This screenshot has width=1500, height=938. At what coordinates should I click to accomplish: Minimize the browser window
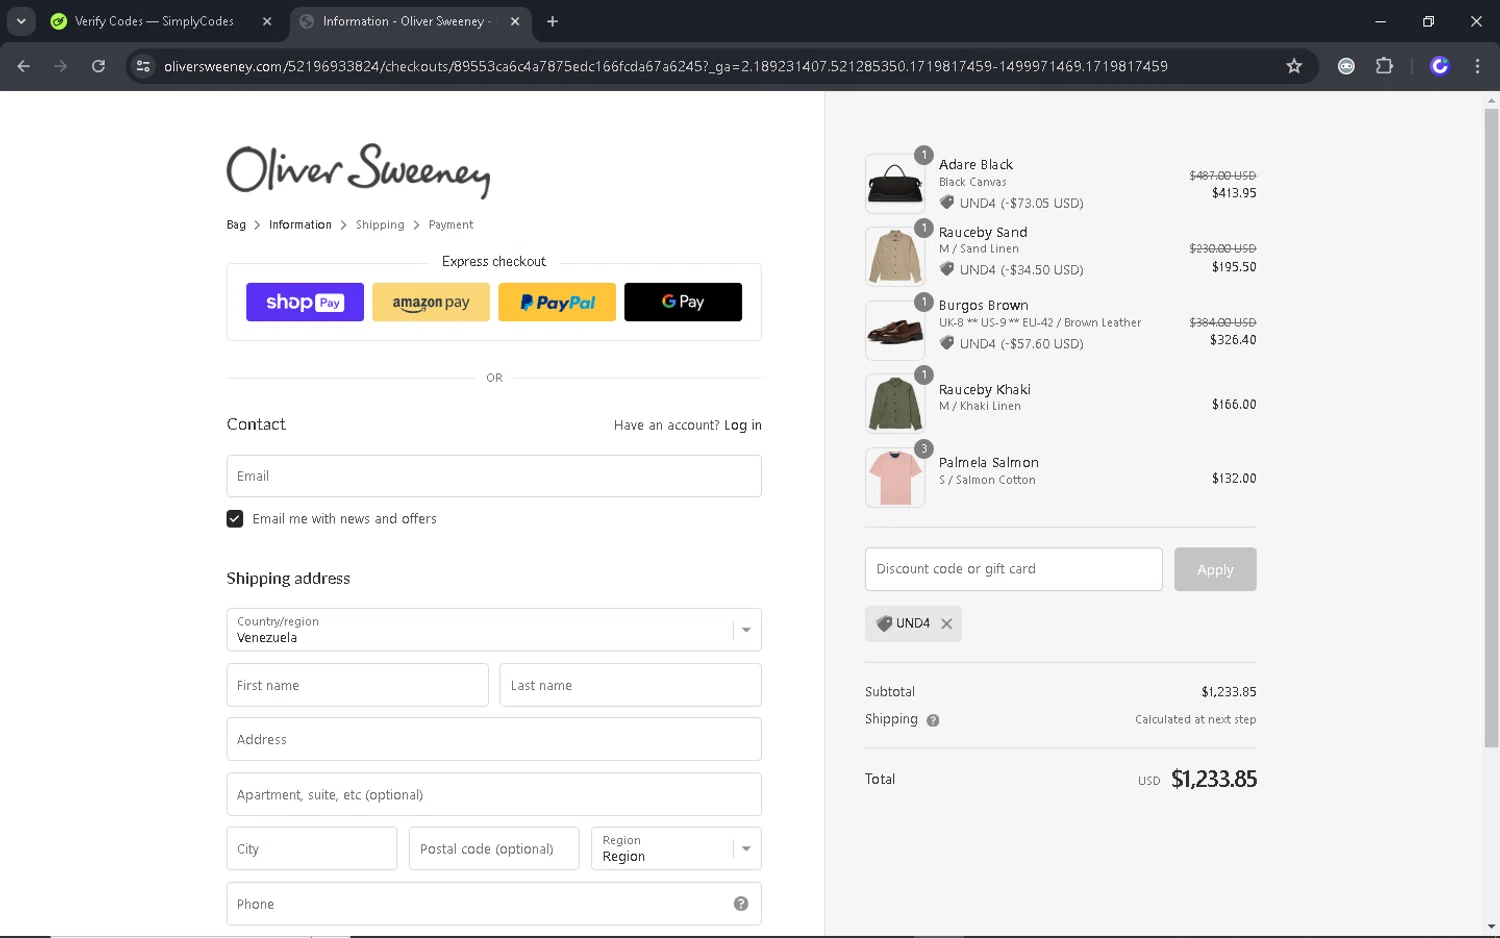1380,21
